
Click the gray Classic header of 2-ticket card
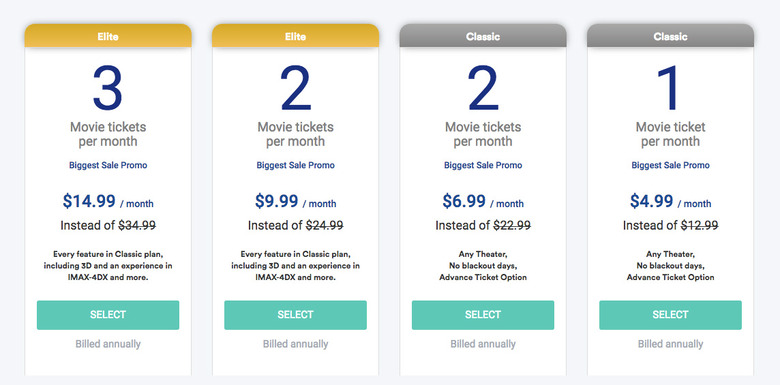483,36
